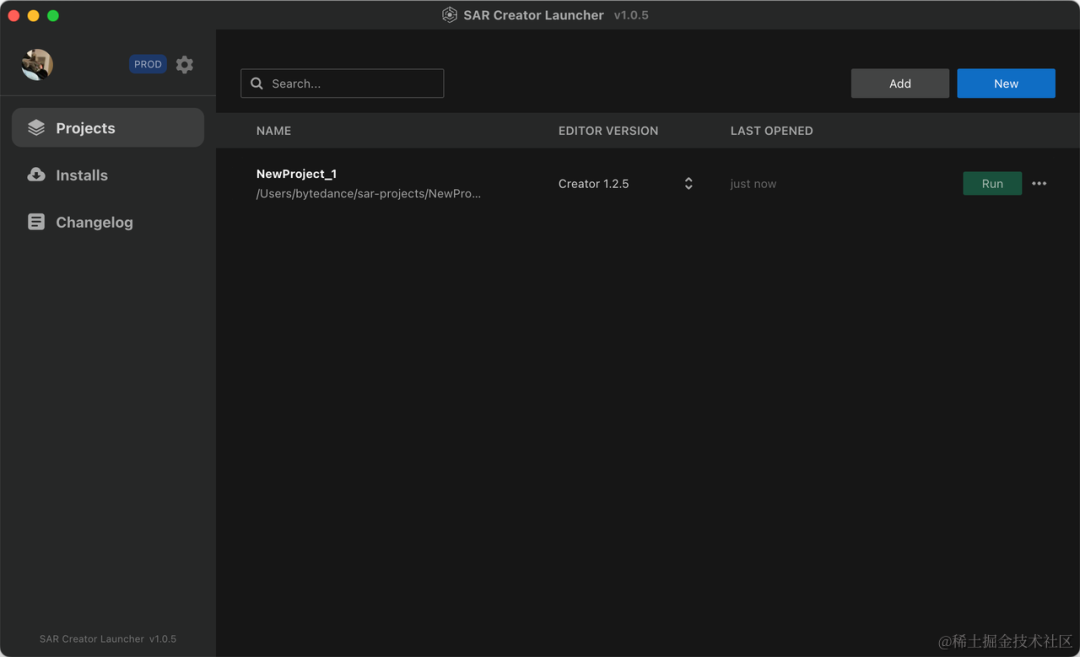Create a project with the New button
Image resolution: width=1080 pixels, height=657 pixels.
[1006, 83]
